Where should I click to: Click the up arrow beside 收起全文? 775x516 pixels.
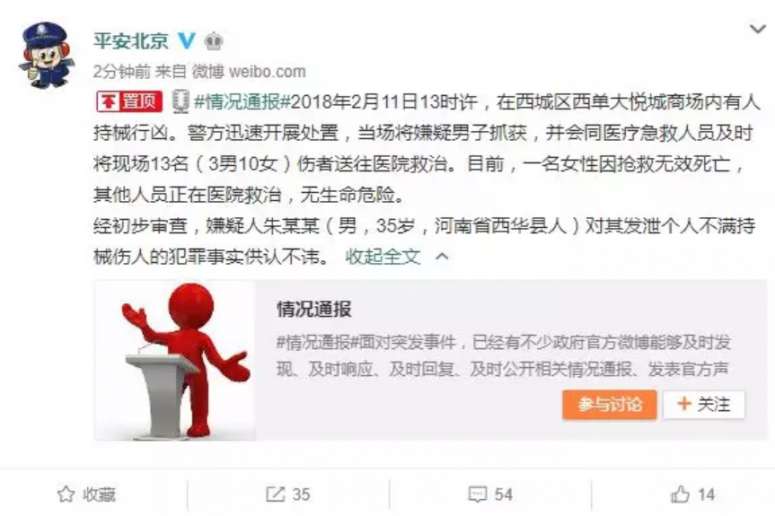pos(442,257)
